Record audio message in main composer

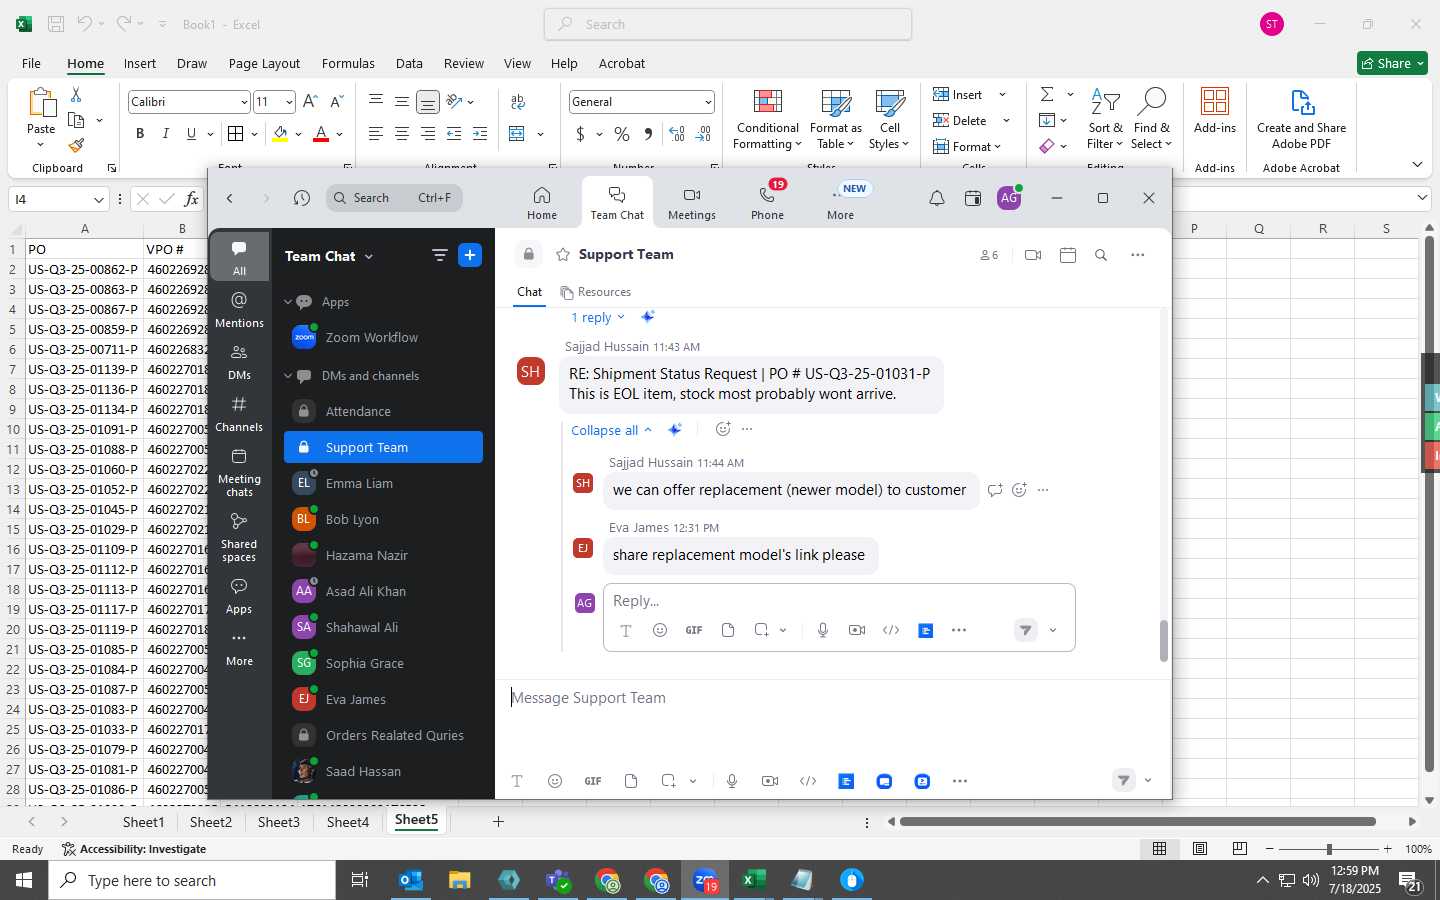click(x=732, y=781)
